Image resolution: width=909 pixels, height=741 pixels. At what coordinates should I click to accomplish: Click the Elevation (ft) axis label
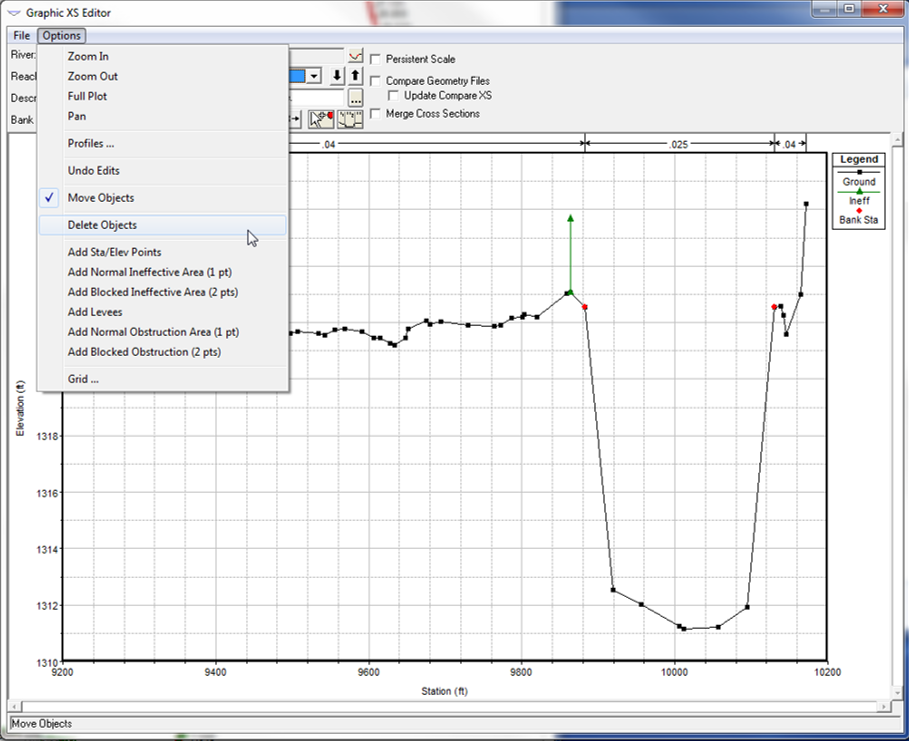(x=20, y=409)
